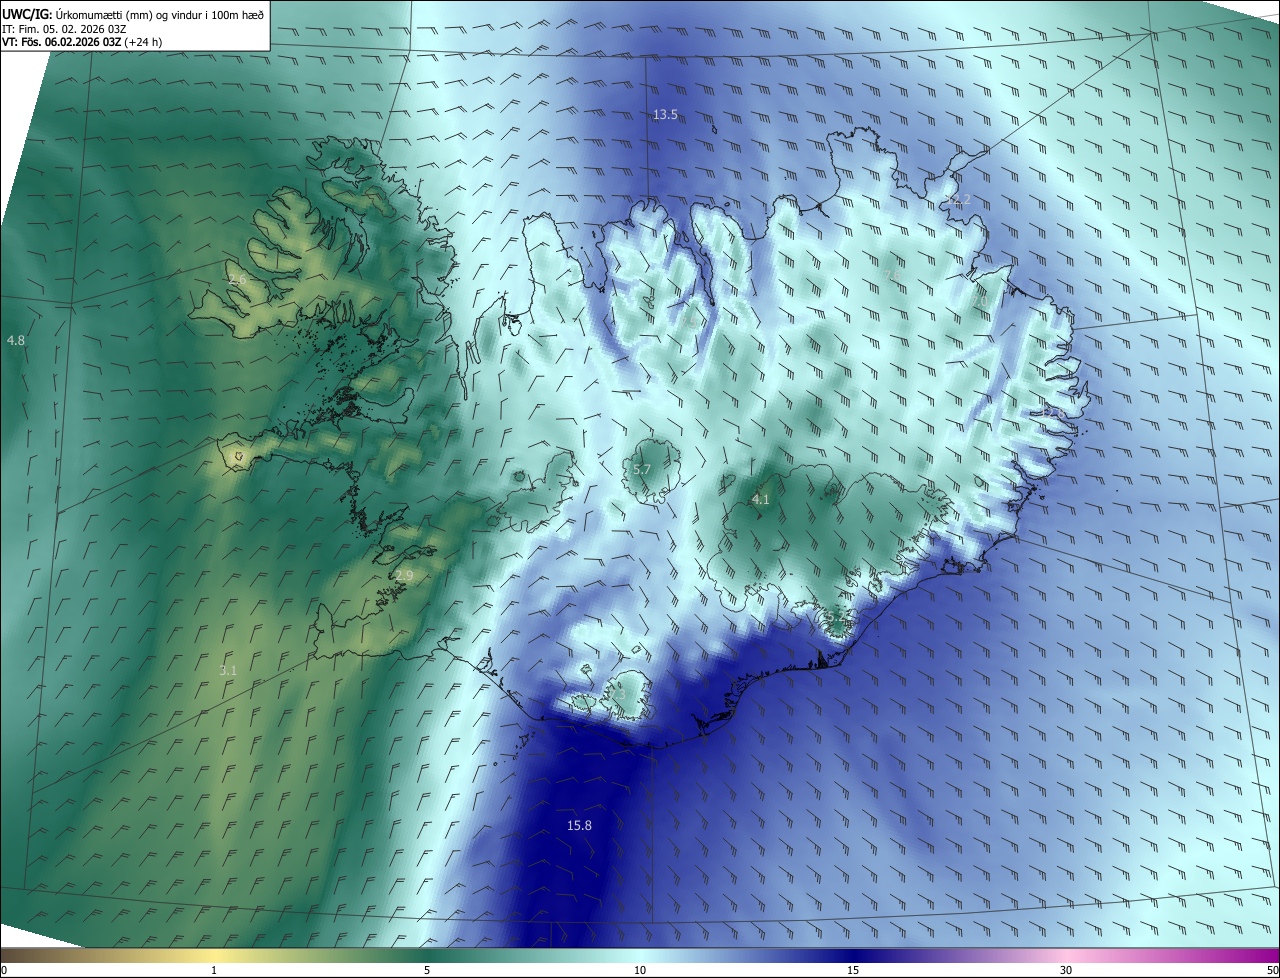The width and height of the screenshot is (1280, 978).
Task: Click the 2.9 value near Reykjanes
Action: point(404,575)
